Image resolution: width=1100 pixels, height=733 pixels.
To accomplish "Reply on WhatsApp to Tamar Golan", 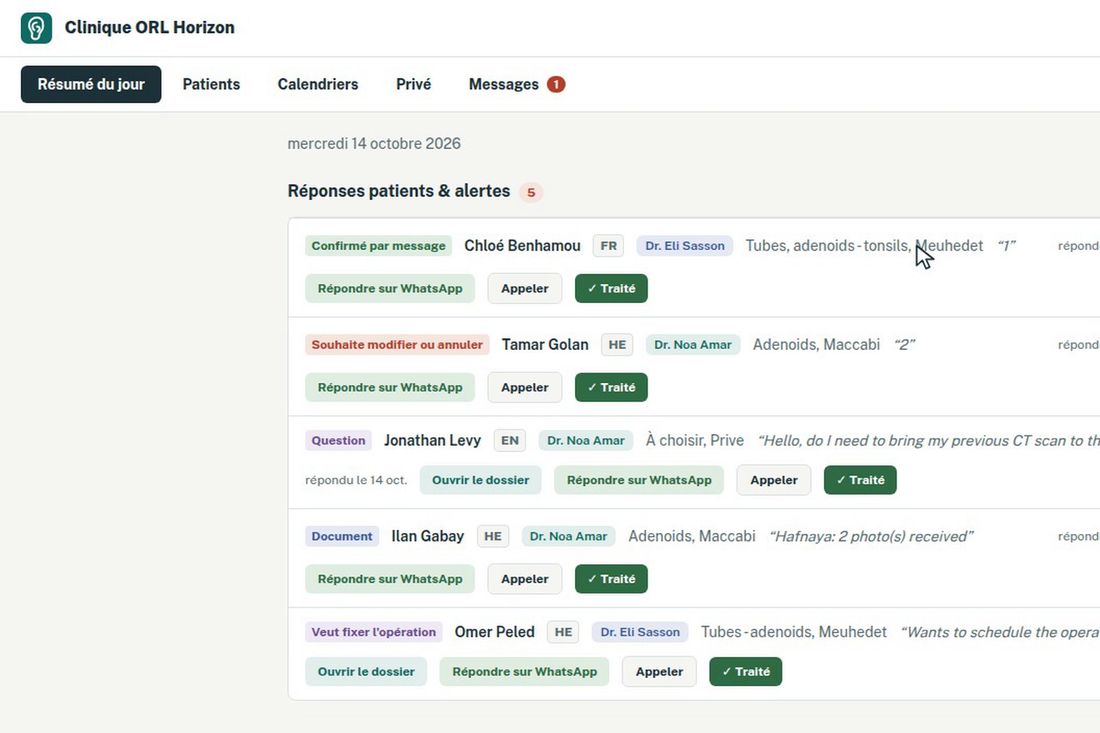I will [390, 387].
